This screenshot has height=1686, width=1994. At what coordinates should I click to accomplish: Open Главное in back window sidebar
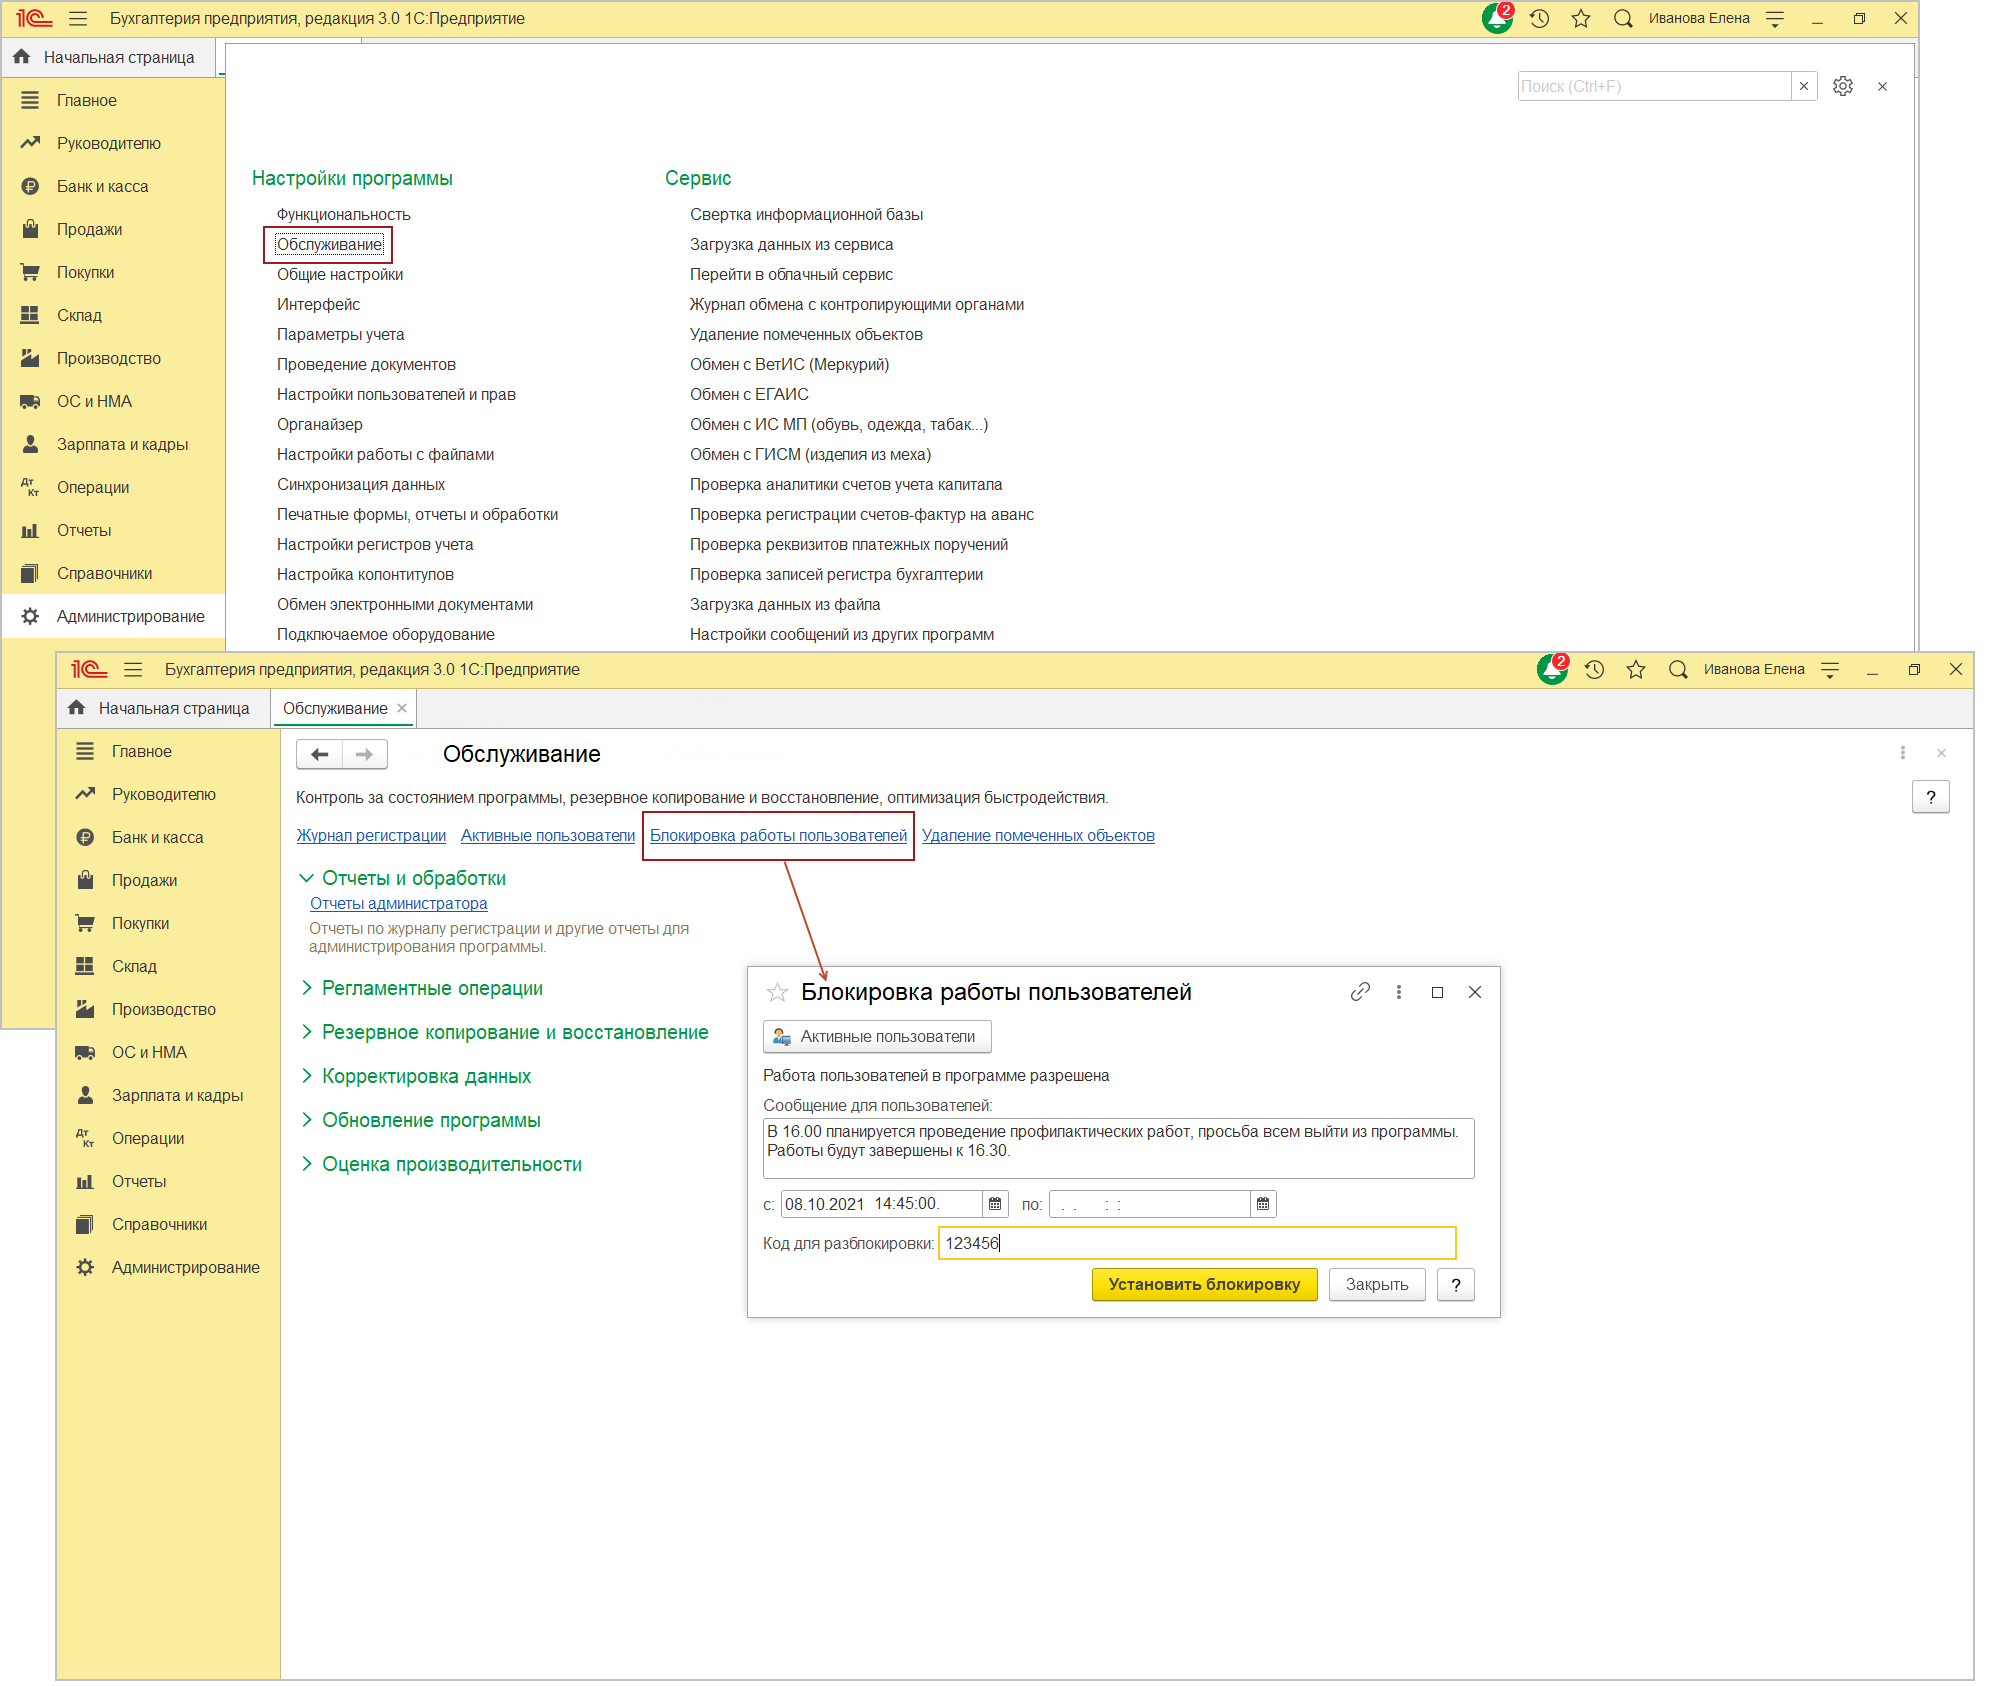click(x=113, y=100)
